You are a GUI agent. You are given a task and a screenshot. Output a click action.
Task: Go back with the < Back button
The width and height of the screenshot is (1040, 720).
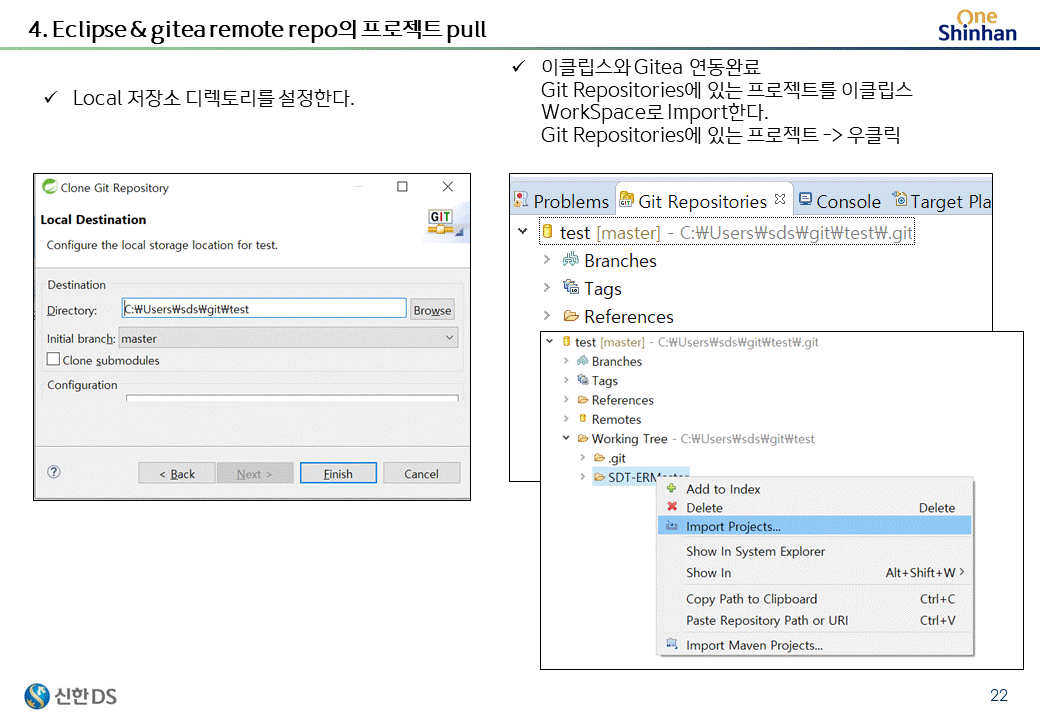(x=176, y=473)
